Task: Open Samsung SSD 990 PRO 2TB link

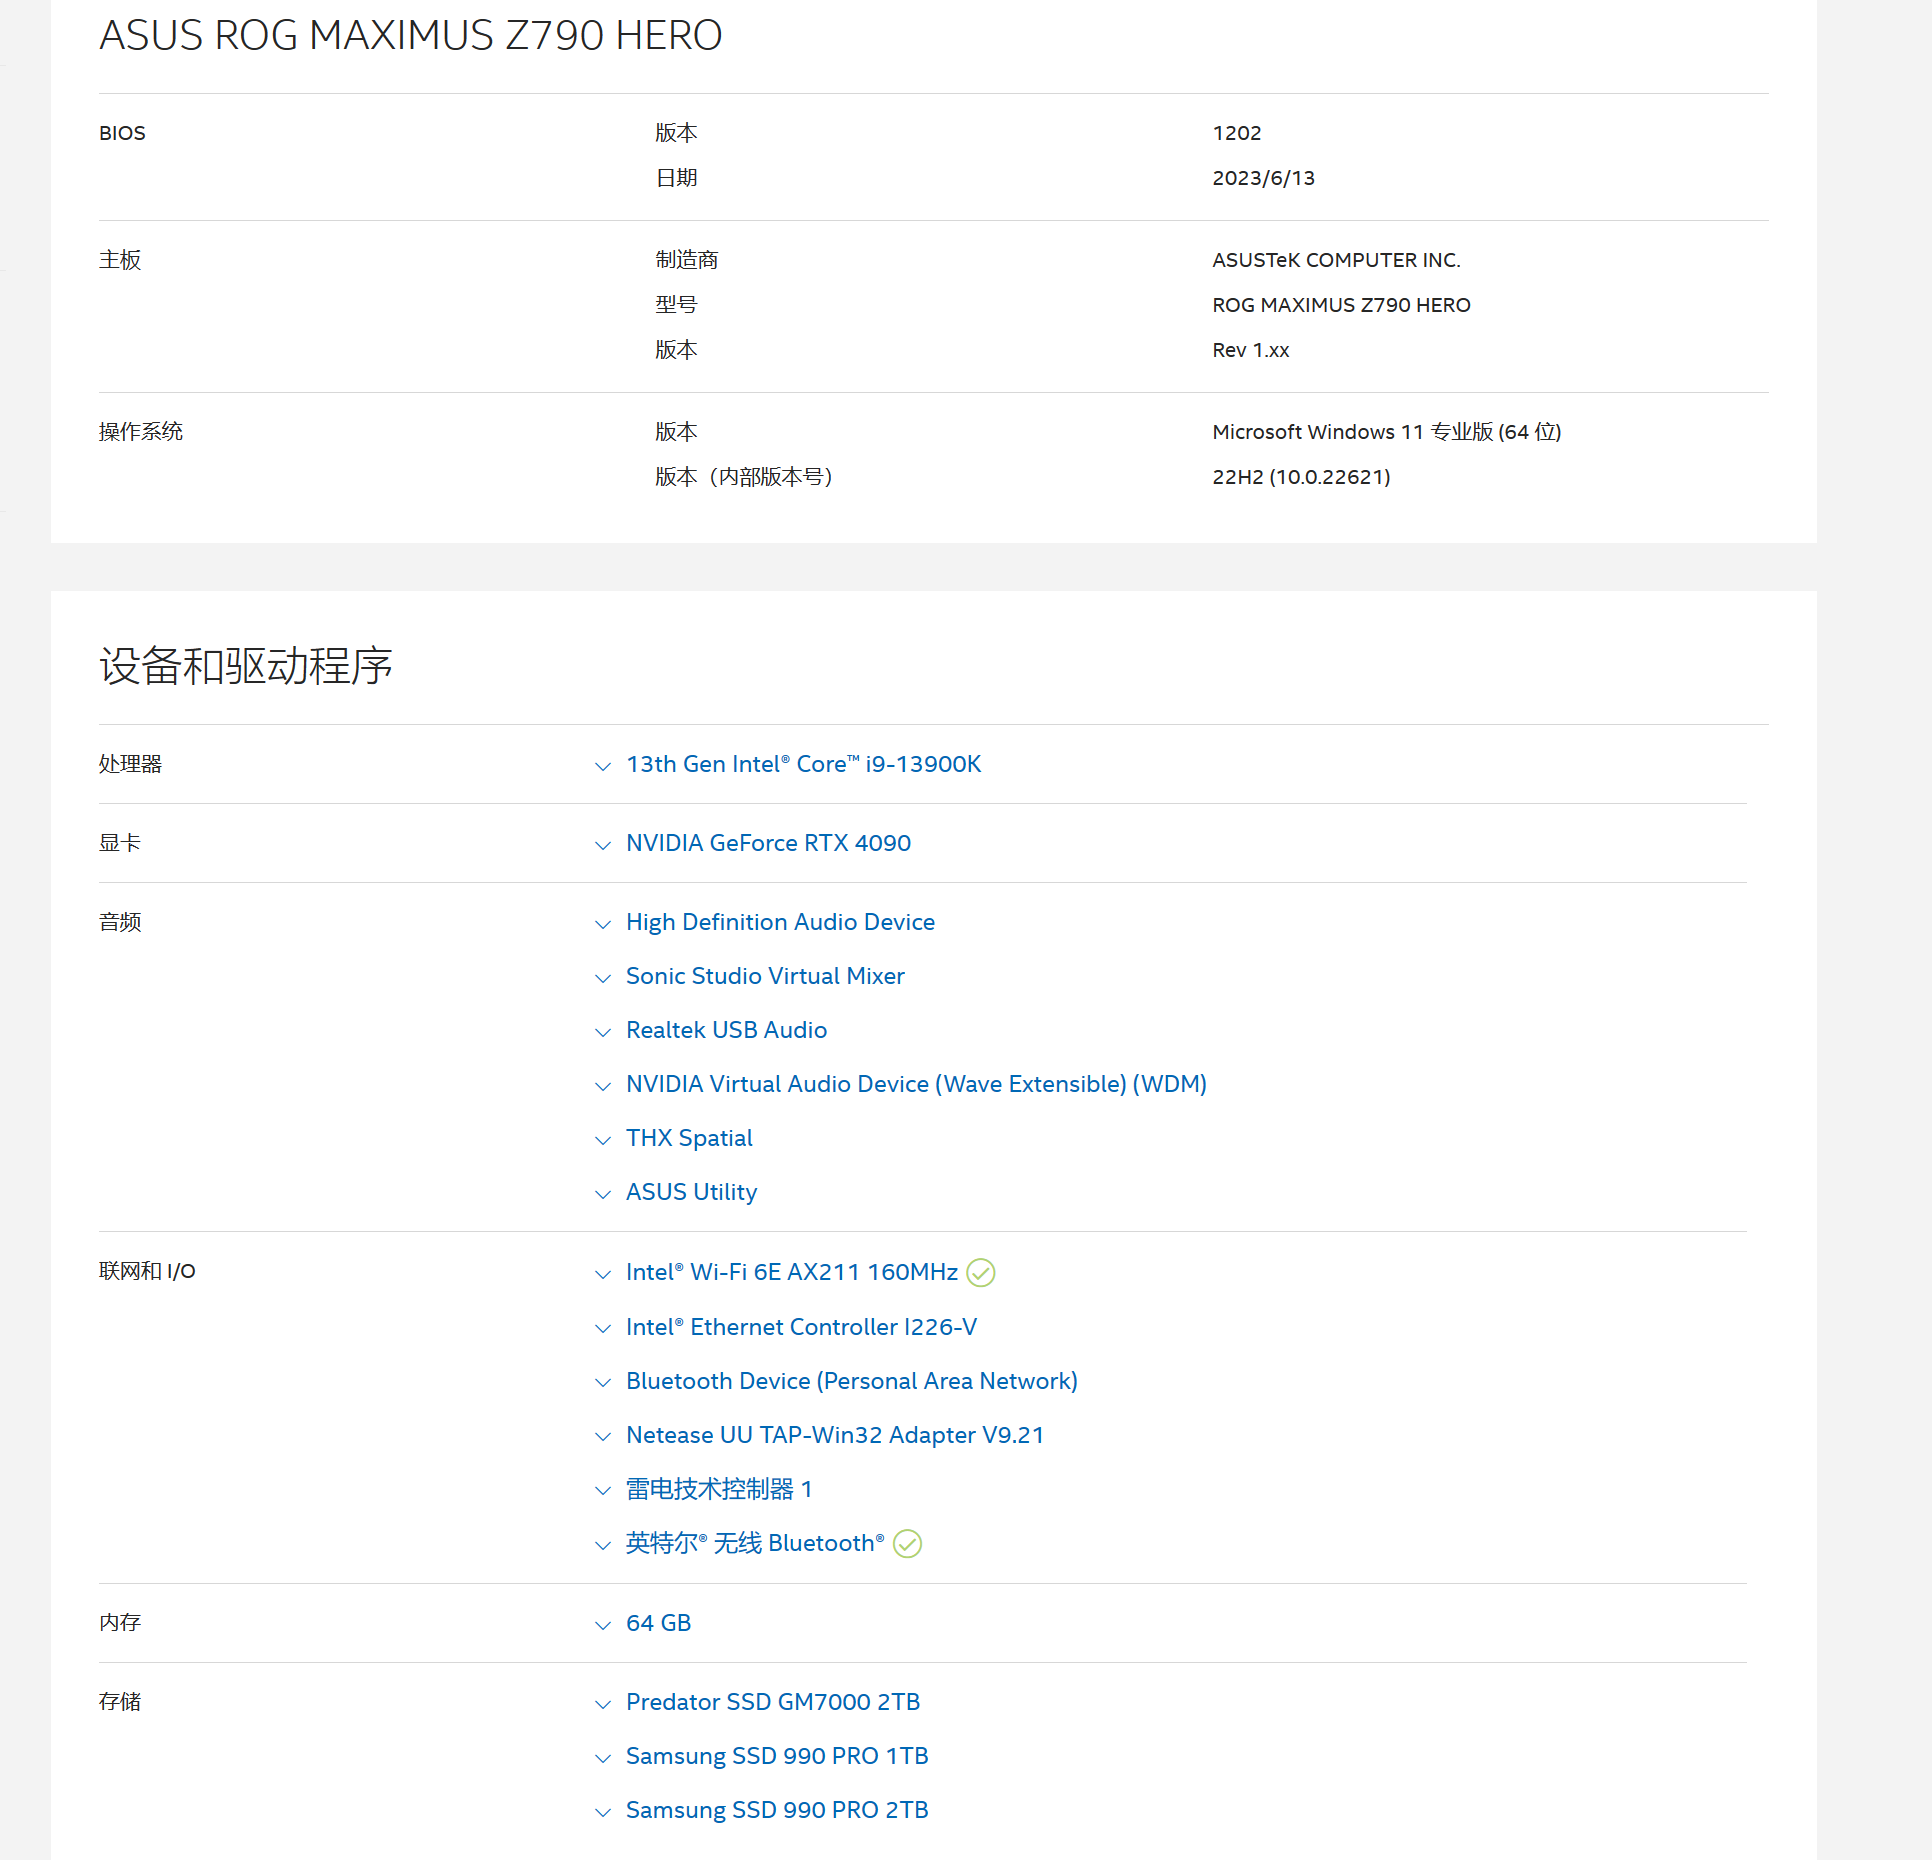Action: tap(777, 1810)
